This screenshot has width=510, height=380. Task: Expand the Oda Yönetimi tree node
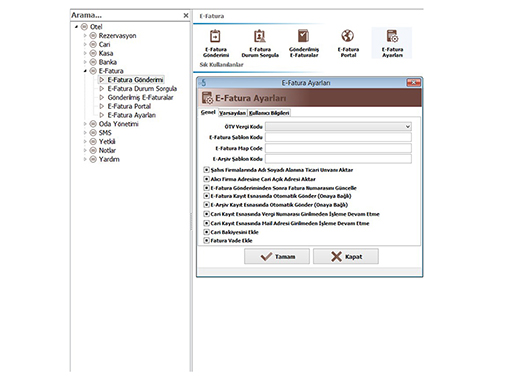point(85,124)
